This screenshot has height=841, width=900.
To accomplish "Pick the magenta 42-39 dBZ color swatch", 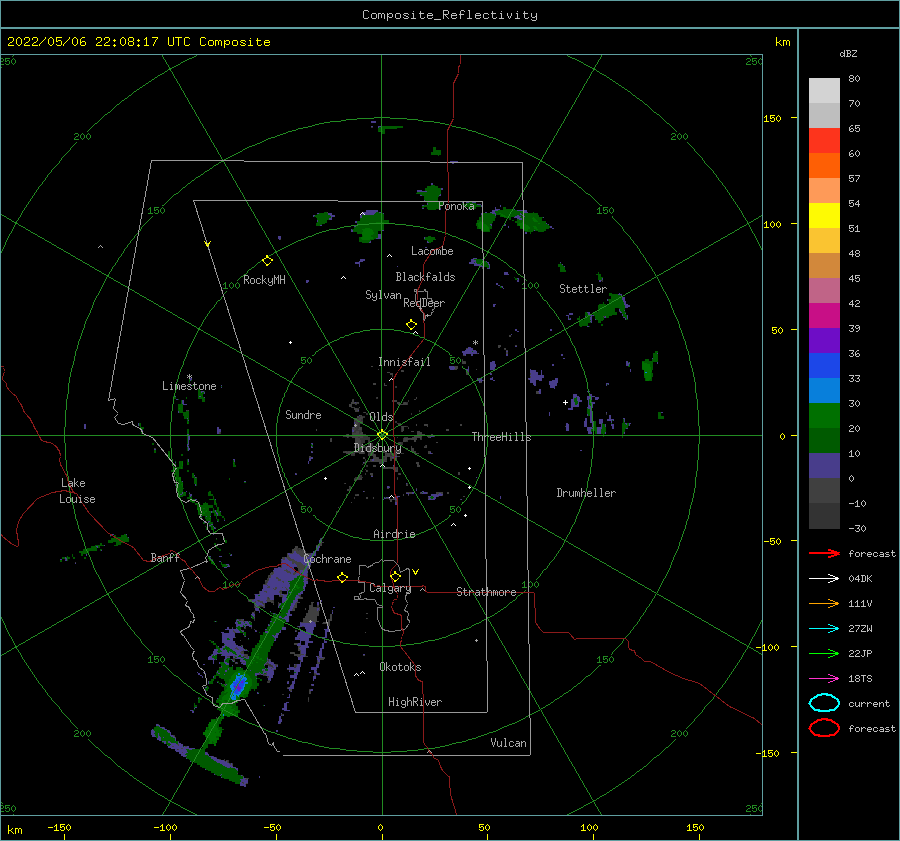I will (x=824, y=316).
